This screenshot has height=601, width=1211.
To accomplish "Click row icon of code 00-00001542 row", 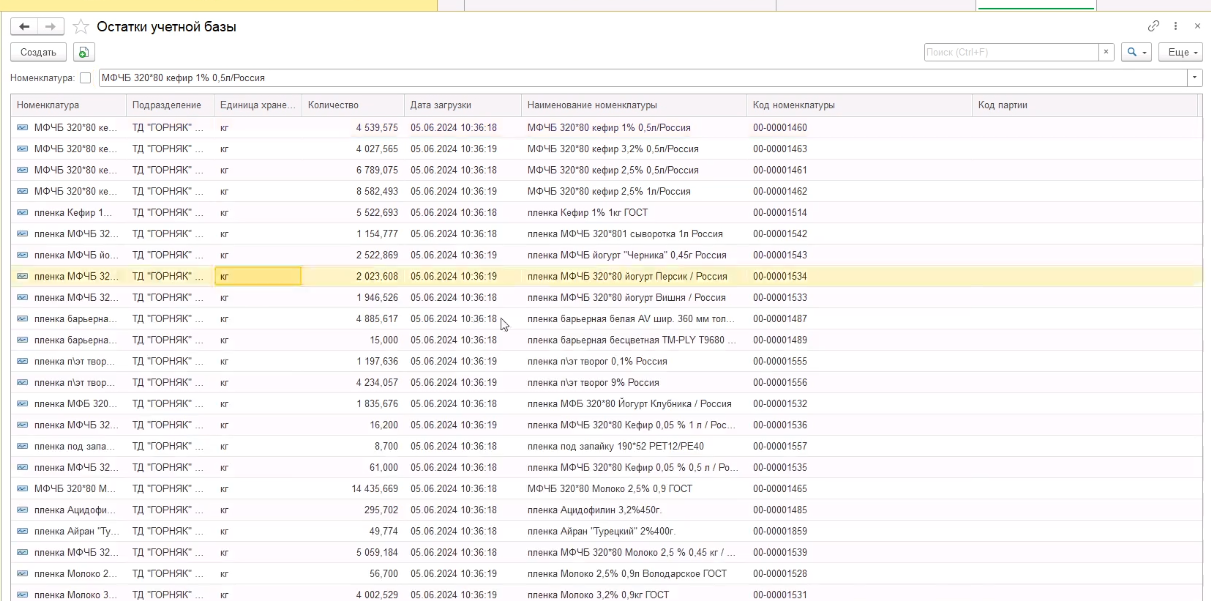I will [x=23, y=234].
